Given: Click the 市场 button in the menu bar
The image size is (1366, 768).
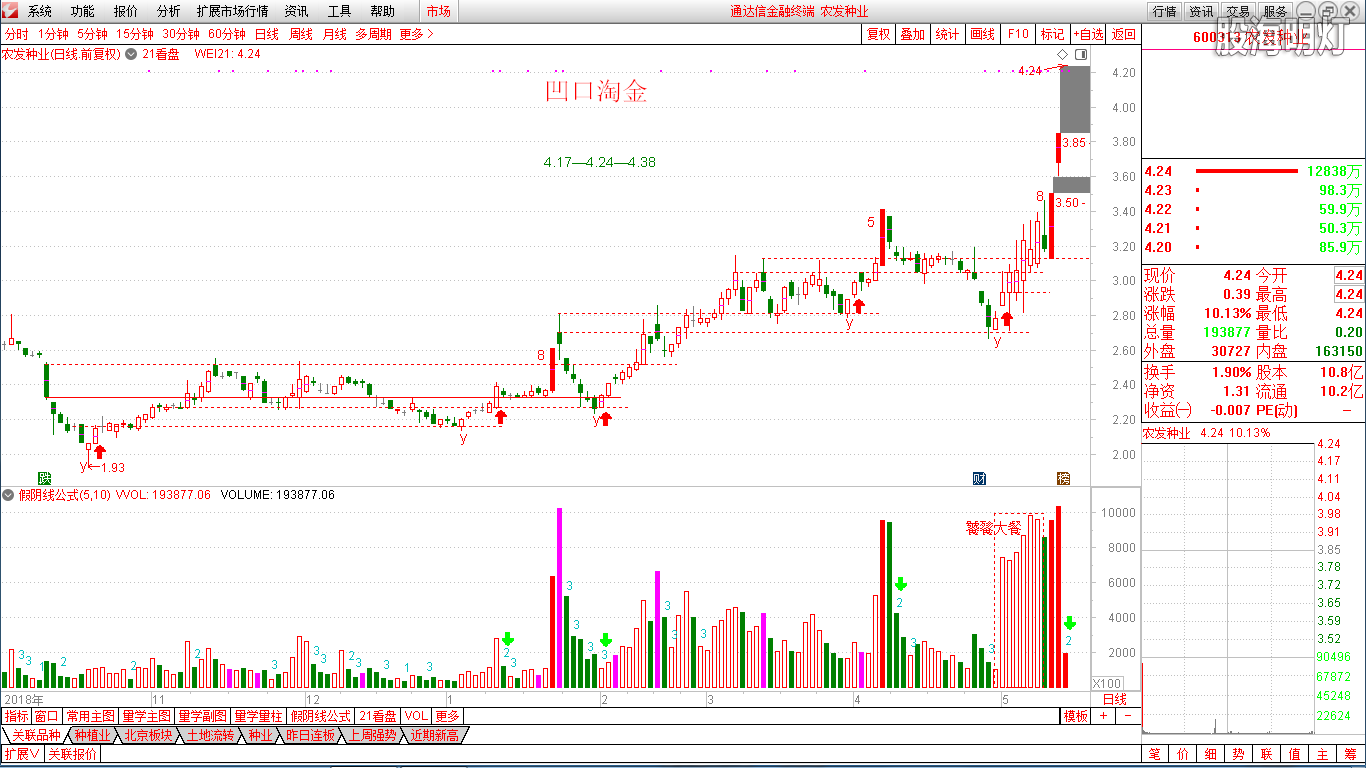Looking at the screenshot, I should click(438, 11).
